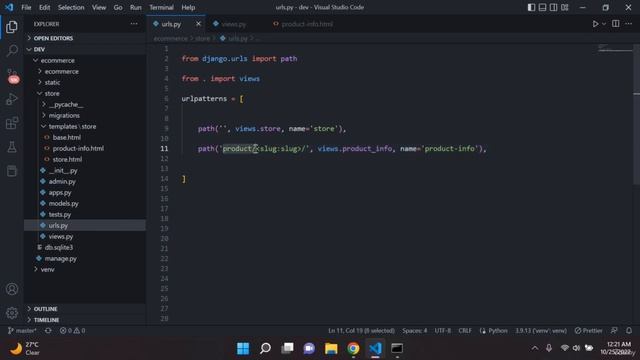The image size is (640, 360).
Task: Open the Extensions view
Action: coord(12,123)
